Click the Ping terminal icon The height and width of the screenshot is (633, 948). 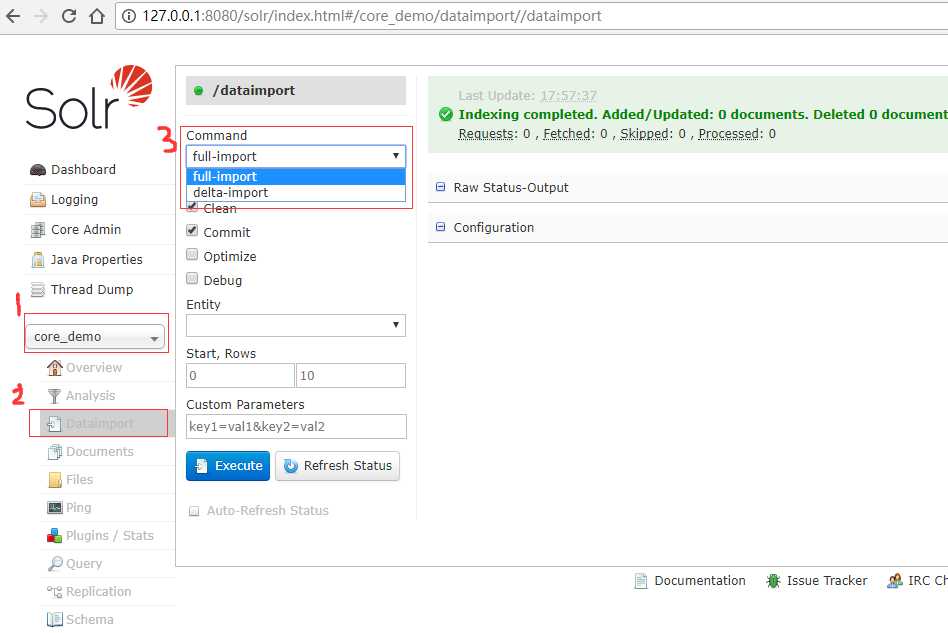pos(54,508)
